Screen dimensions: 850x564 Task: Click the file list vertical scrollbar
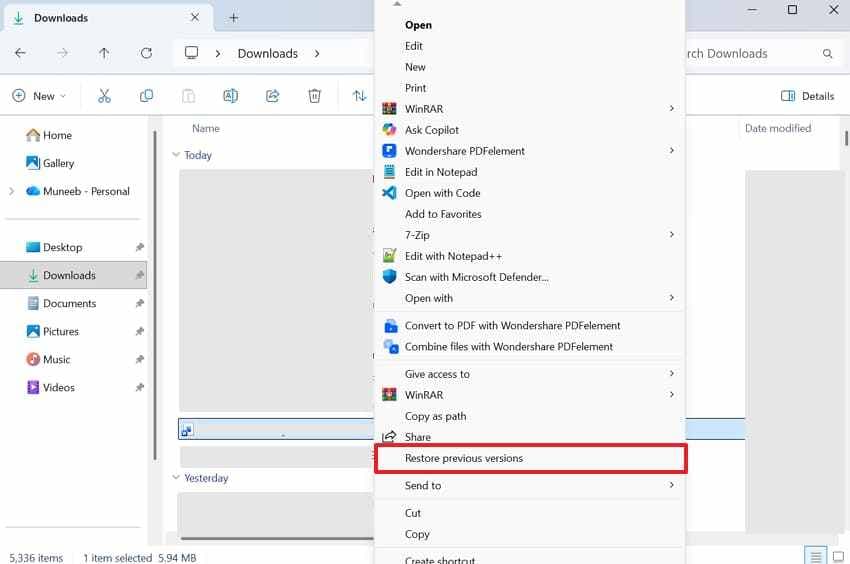846,137
